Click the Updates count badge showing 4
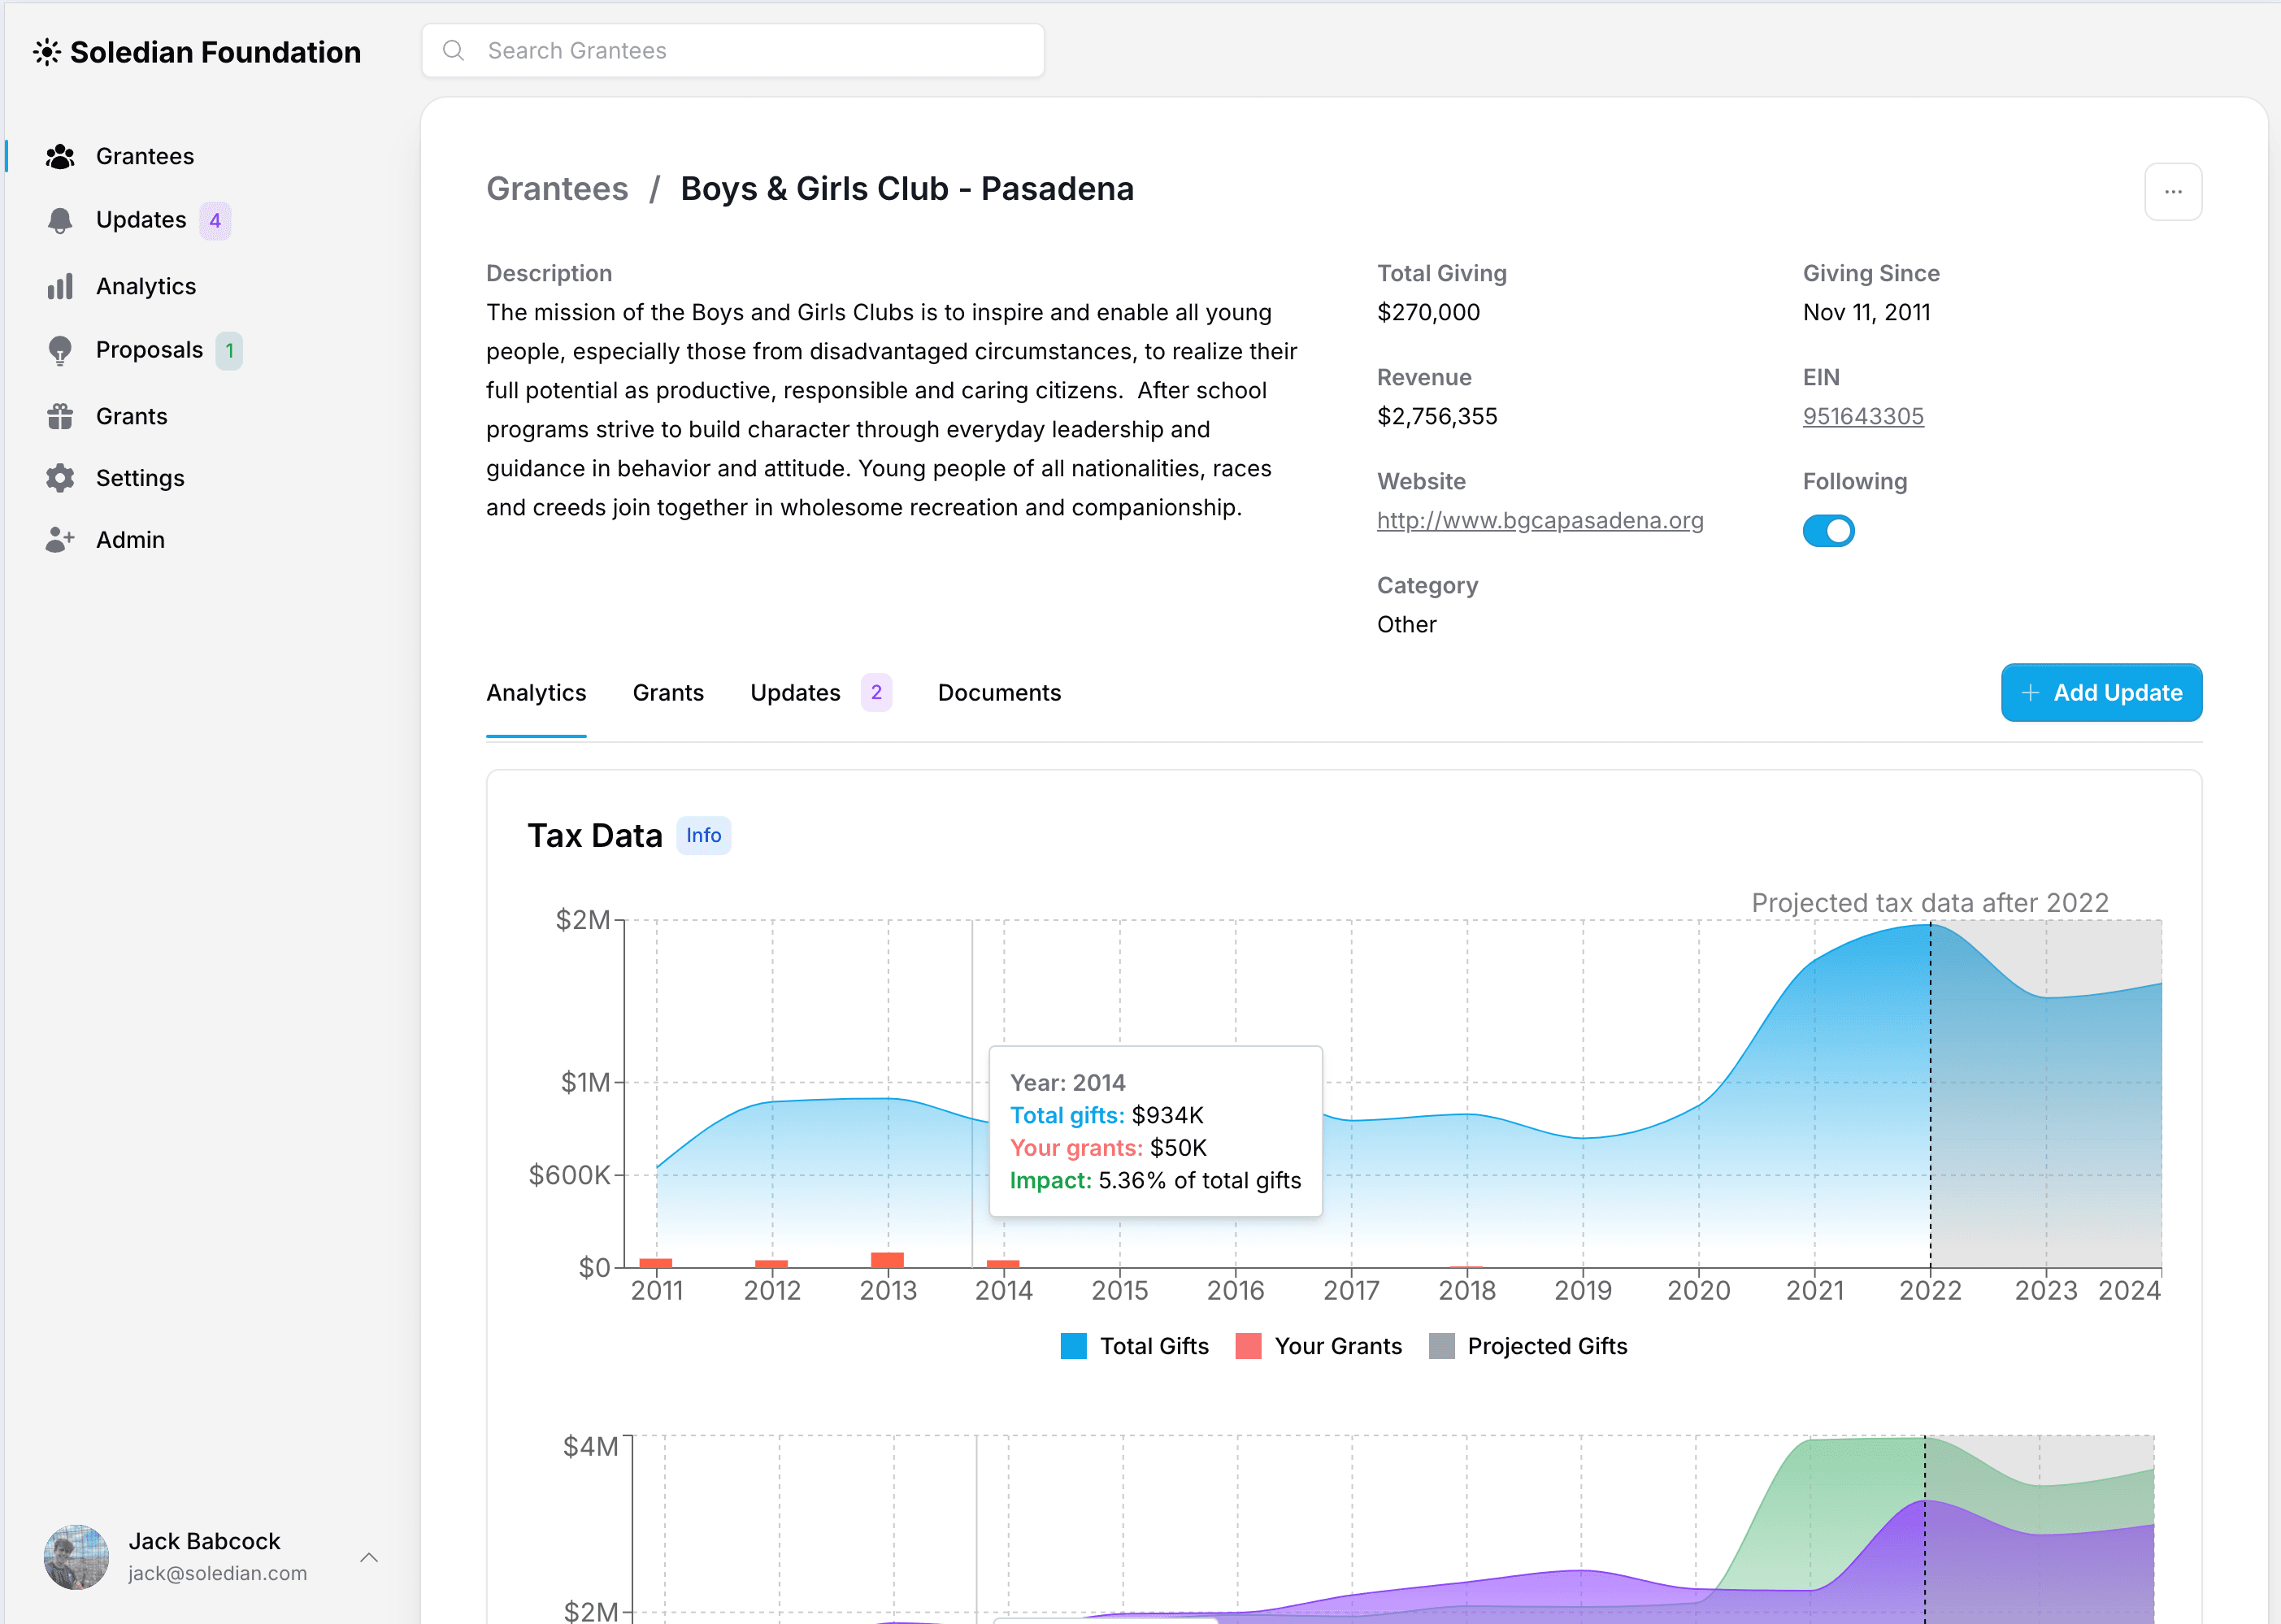 tap(215, 220)
